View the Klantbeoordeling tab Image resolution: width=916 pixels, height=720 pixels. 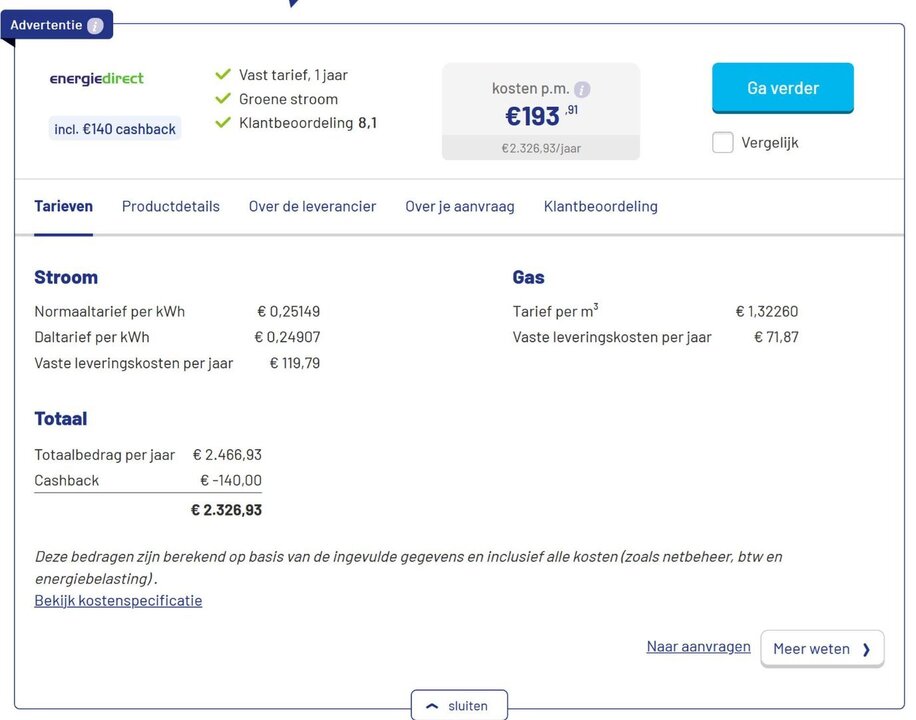tap(600, 206)
